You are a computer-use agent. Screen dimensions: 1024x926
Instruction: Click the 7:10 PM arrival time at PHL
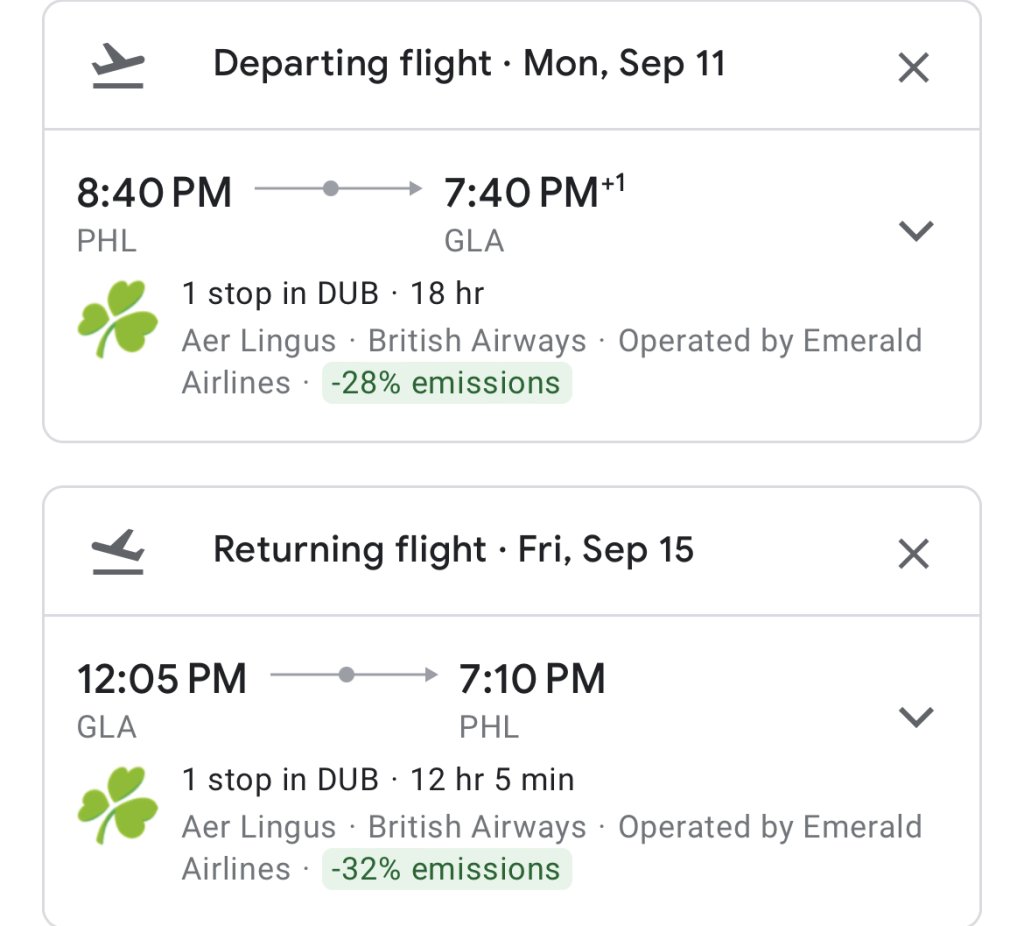(x=532, y=679)
